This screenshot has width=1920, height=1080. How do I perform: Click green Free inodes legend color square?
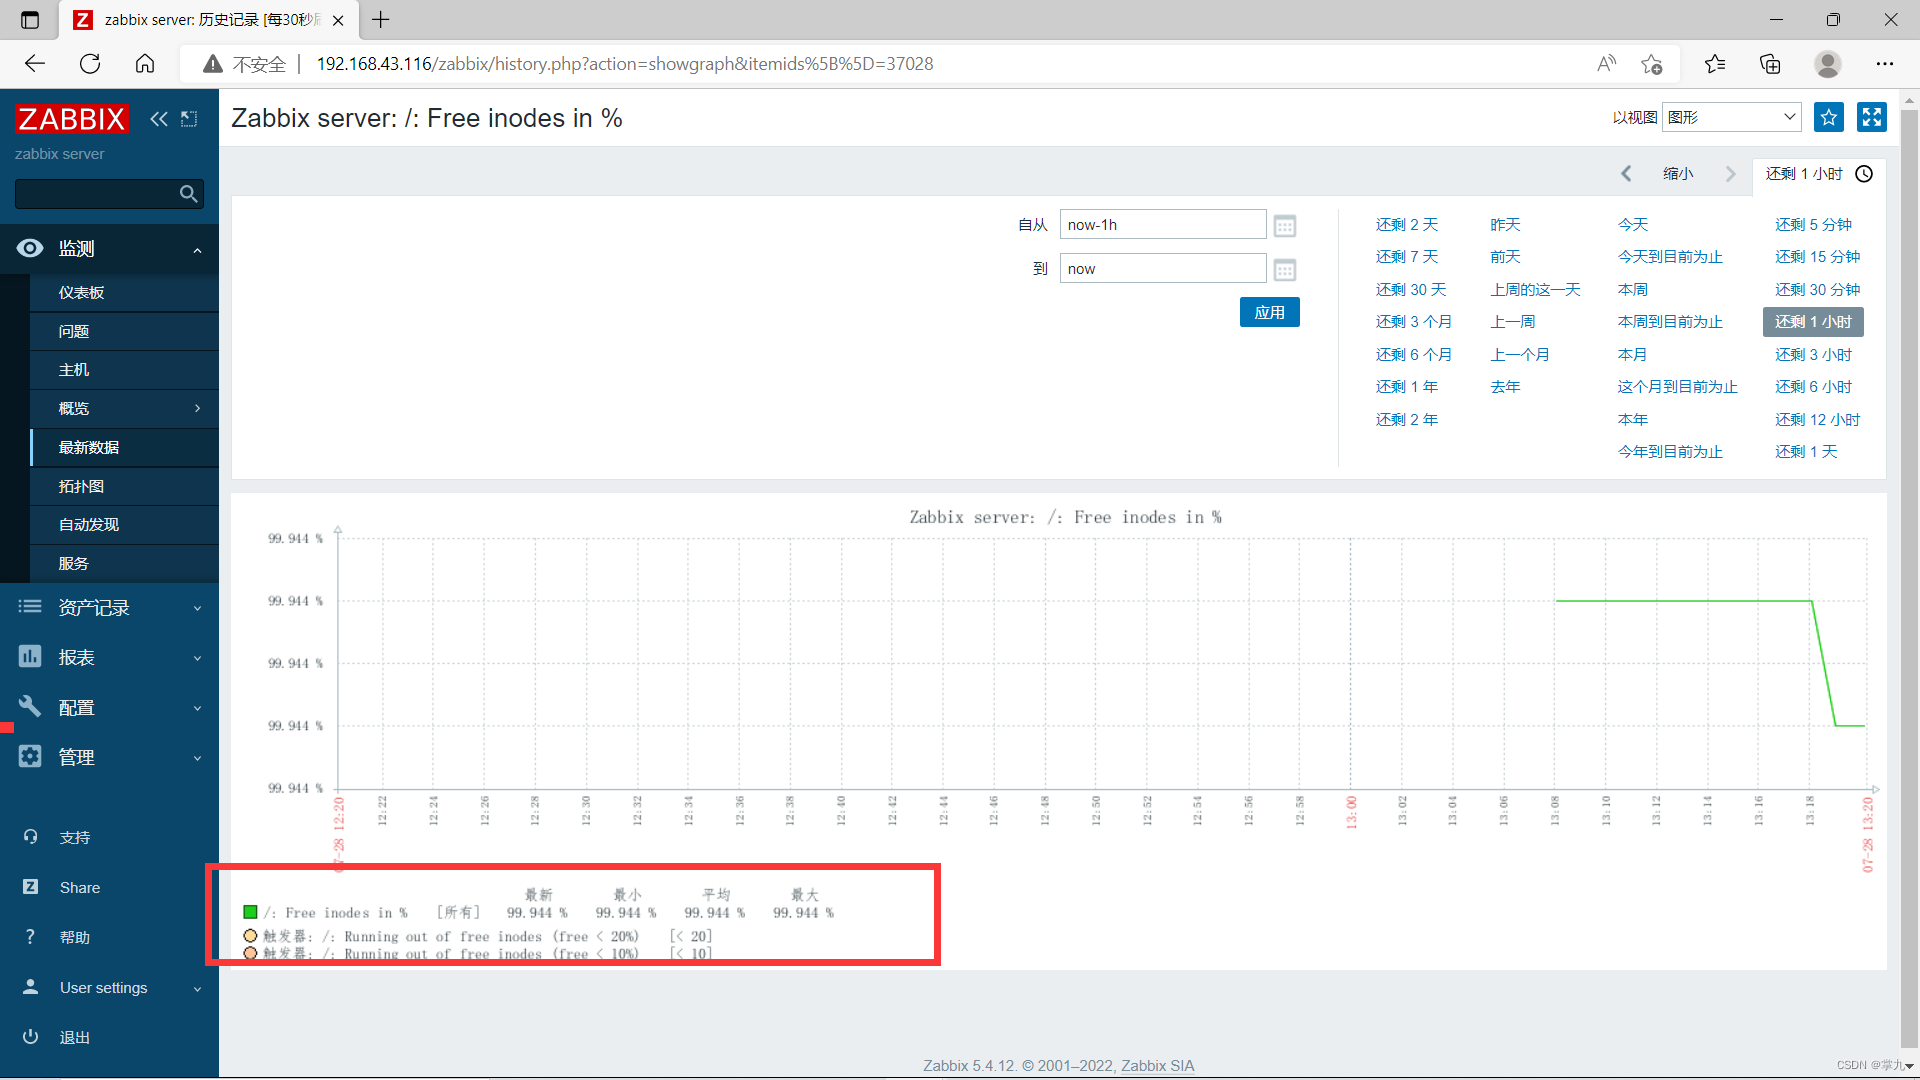click(x=250, y=912)
